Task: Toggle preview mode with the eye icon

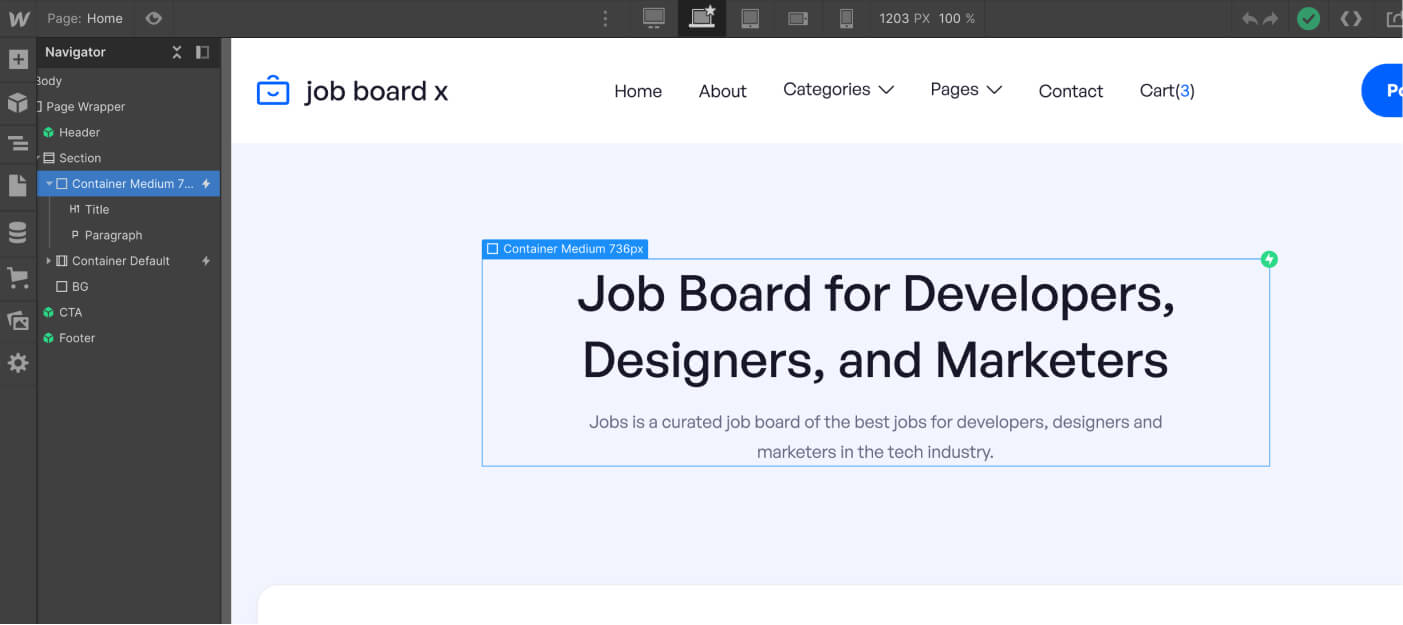Action: click(153, 17)
